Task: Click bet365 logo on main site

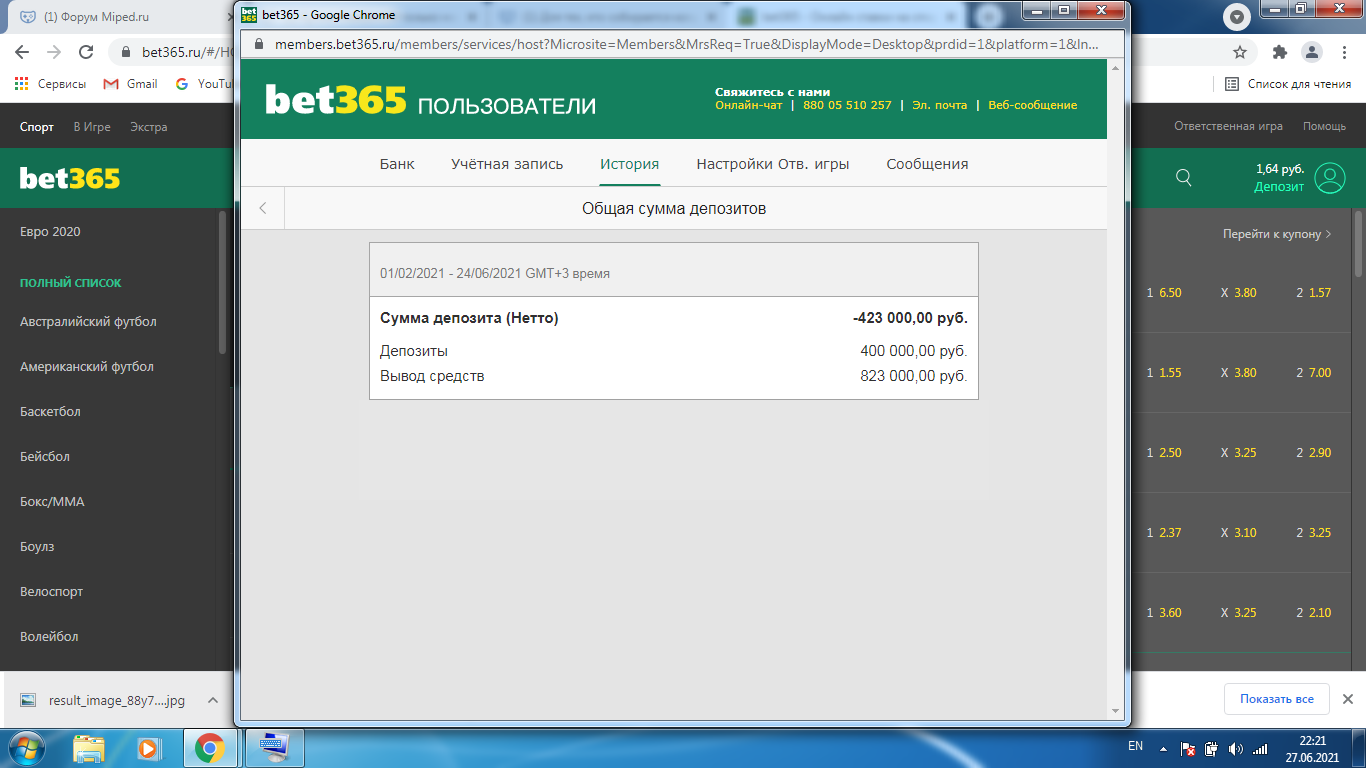Action: click(70, 178)
